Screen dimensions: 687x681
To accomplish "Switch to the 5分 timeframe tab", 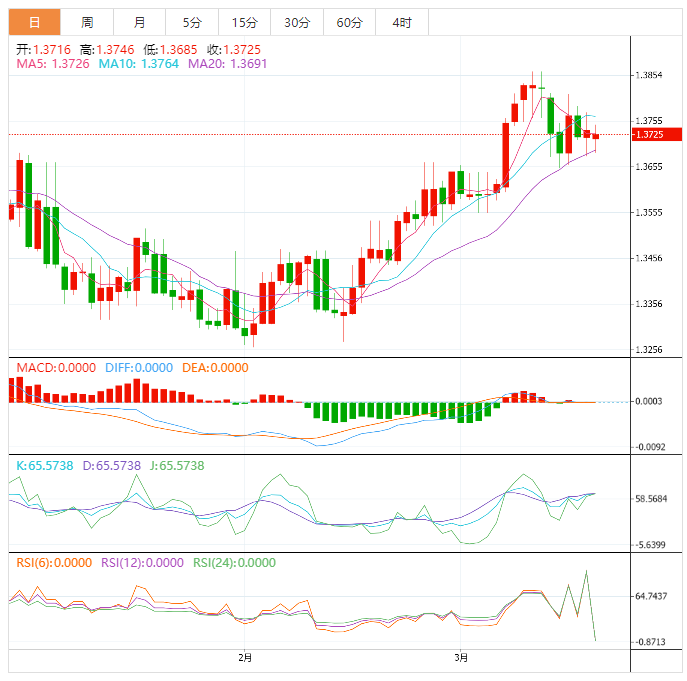I will [x=192, y=22].
